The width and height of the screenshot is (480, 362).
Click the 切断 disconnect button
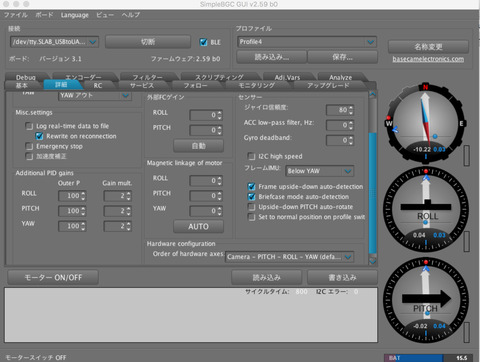pos(148,42)
